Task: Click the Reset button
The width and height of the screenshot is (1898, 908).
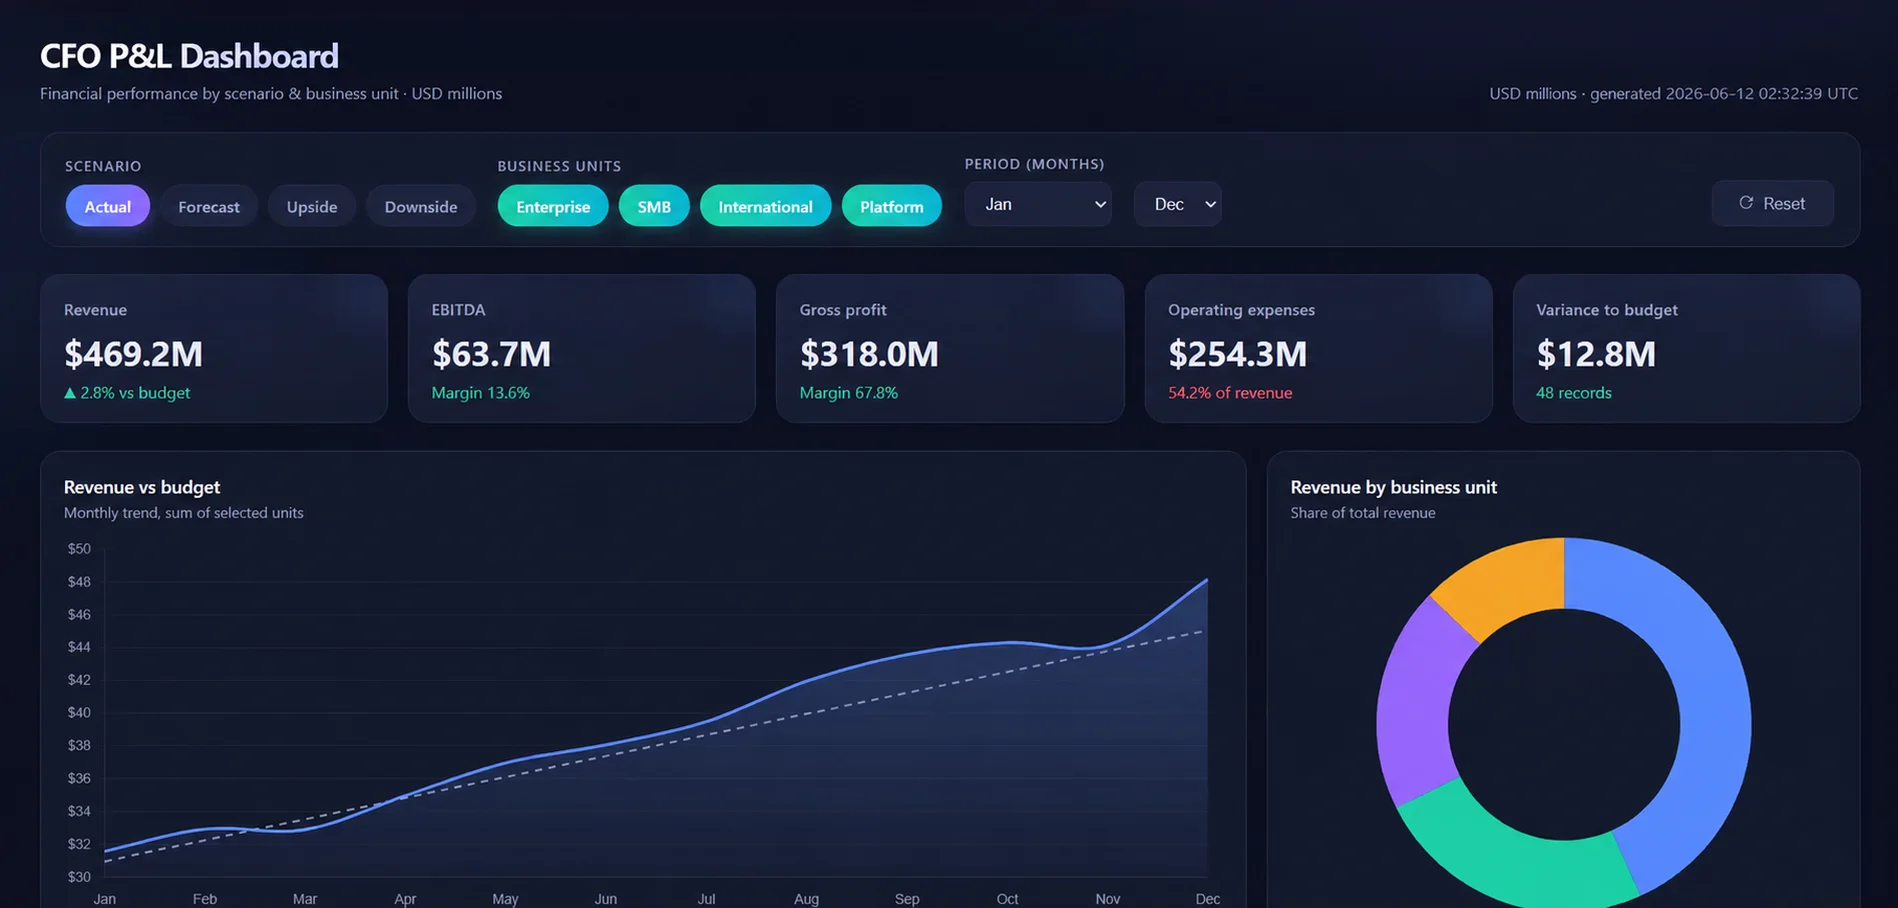Action: click(x=1773, y=203)
